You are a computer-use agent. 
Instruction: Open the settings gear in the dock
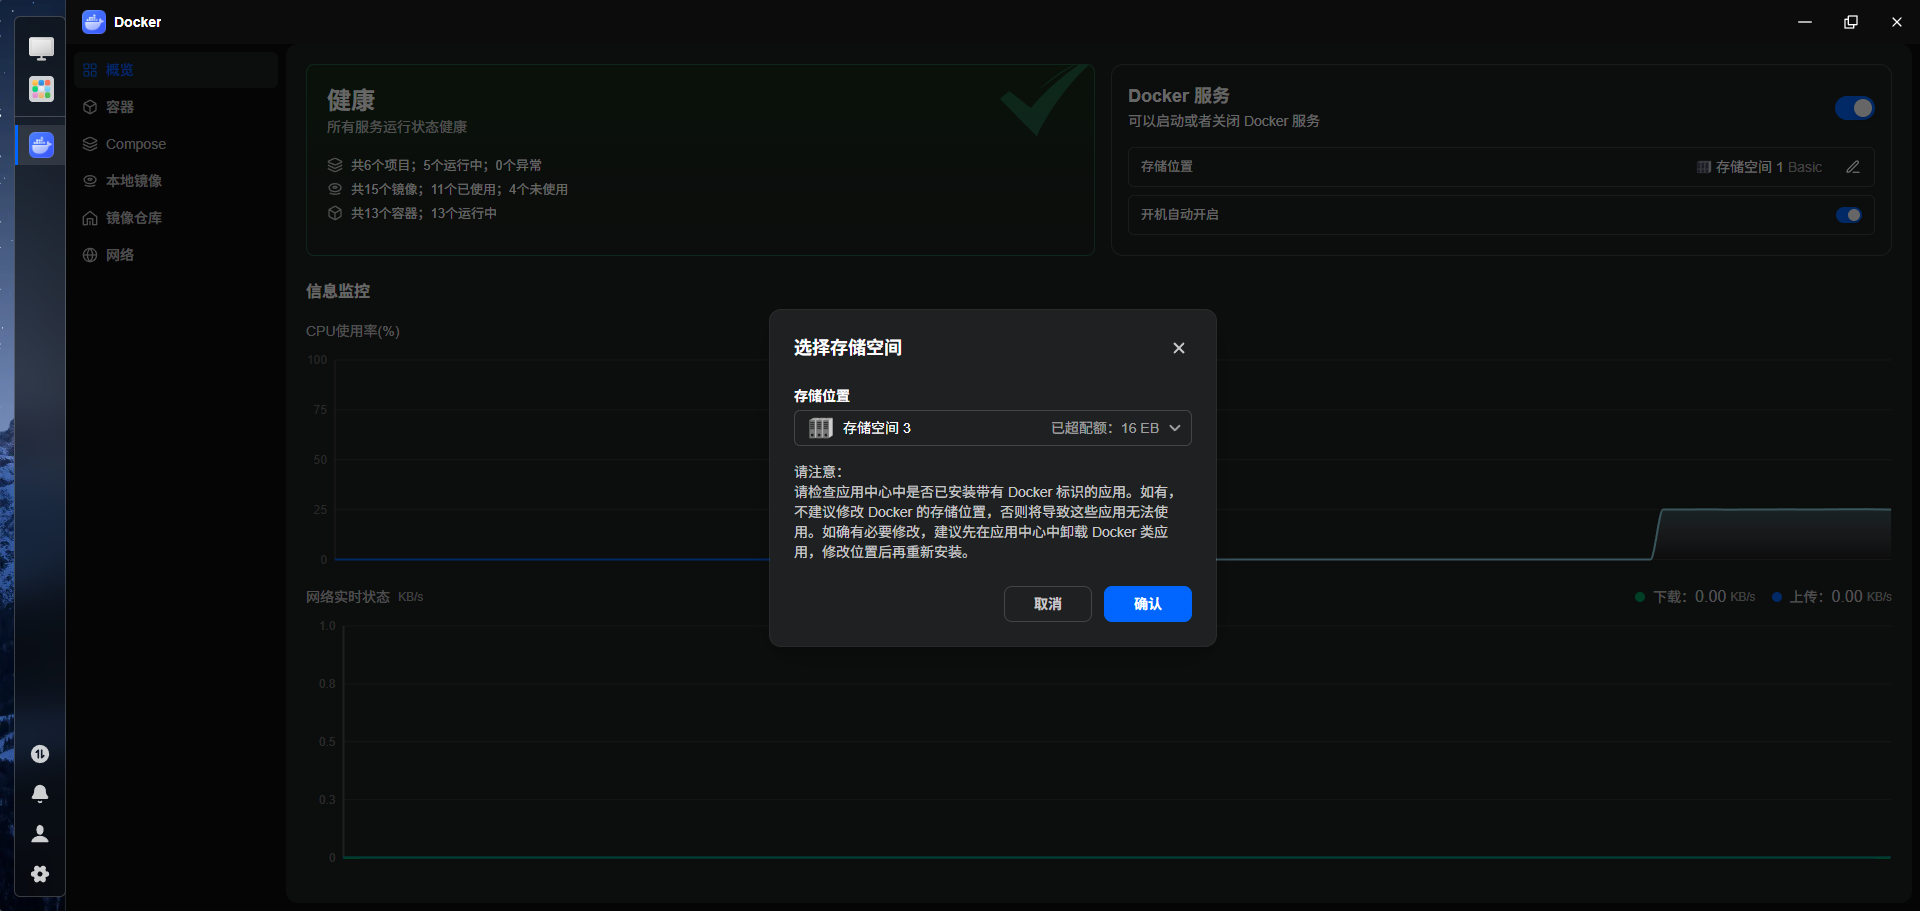pos(40,874)
